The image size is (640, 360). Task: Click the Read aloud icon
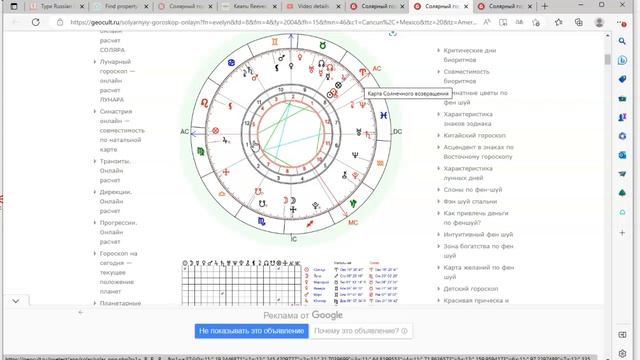click(x=487, y=22)
